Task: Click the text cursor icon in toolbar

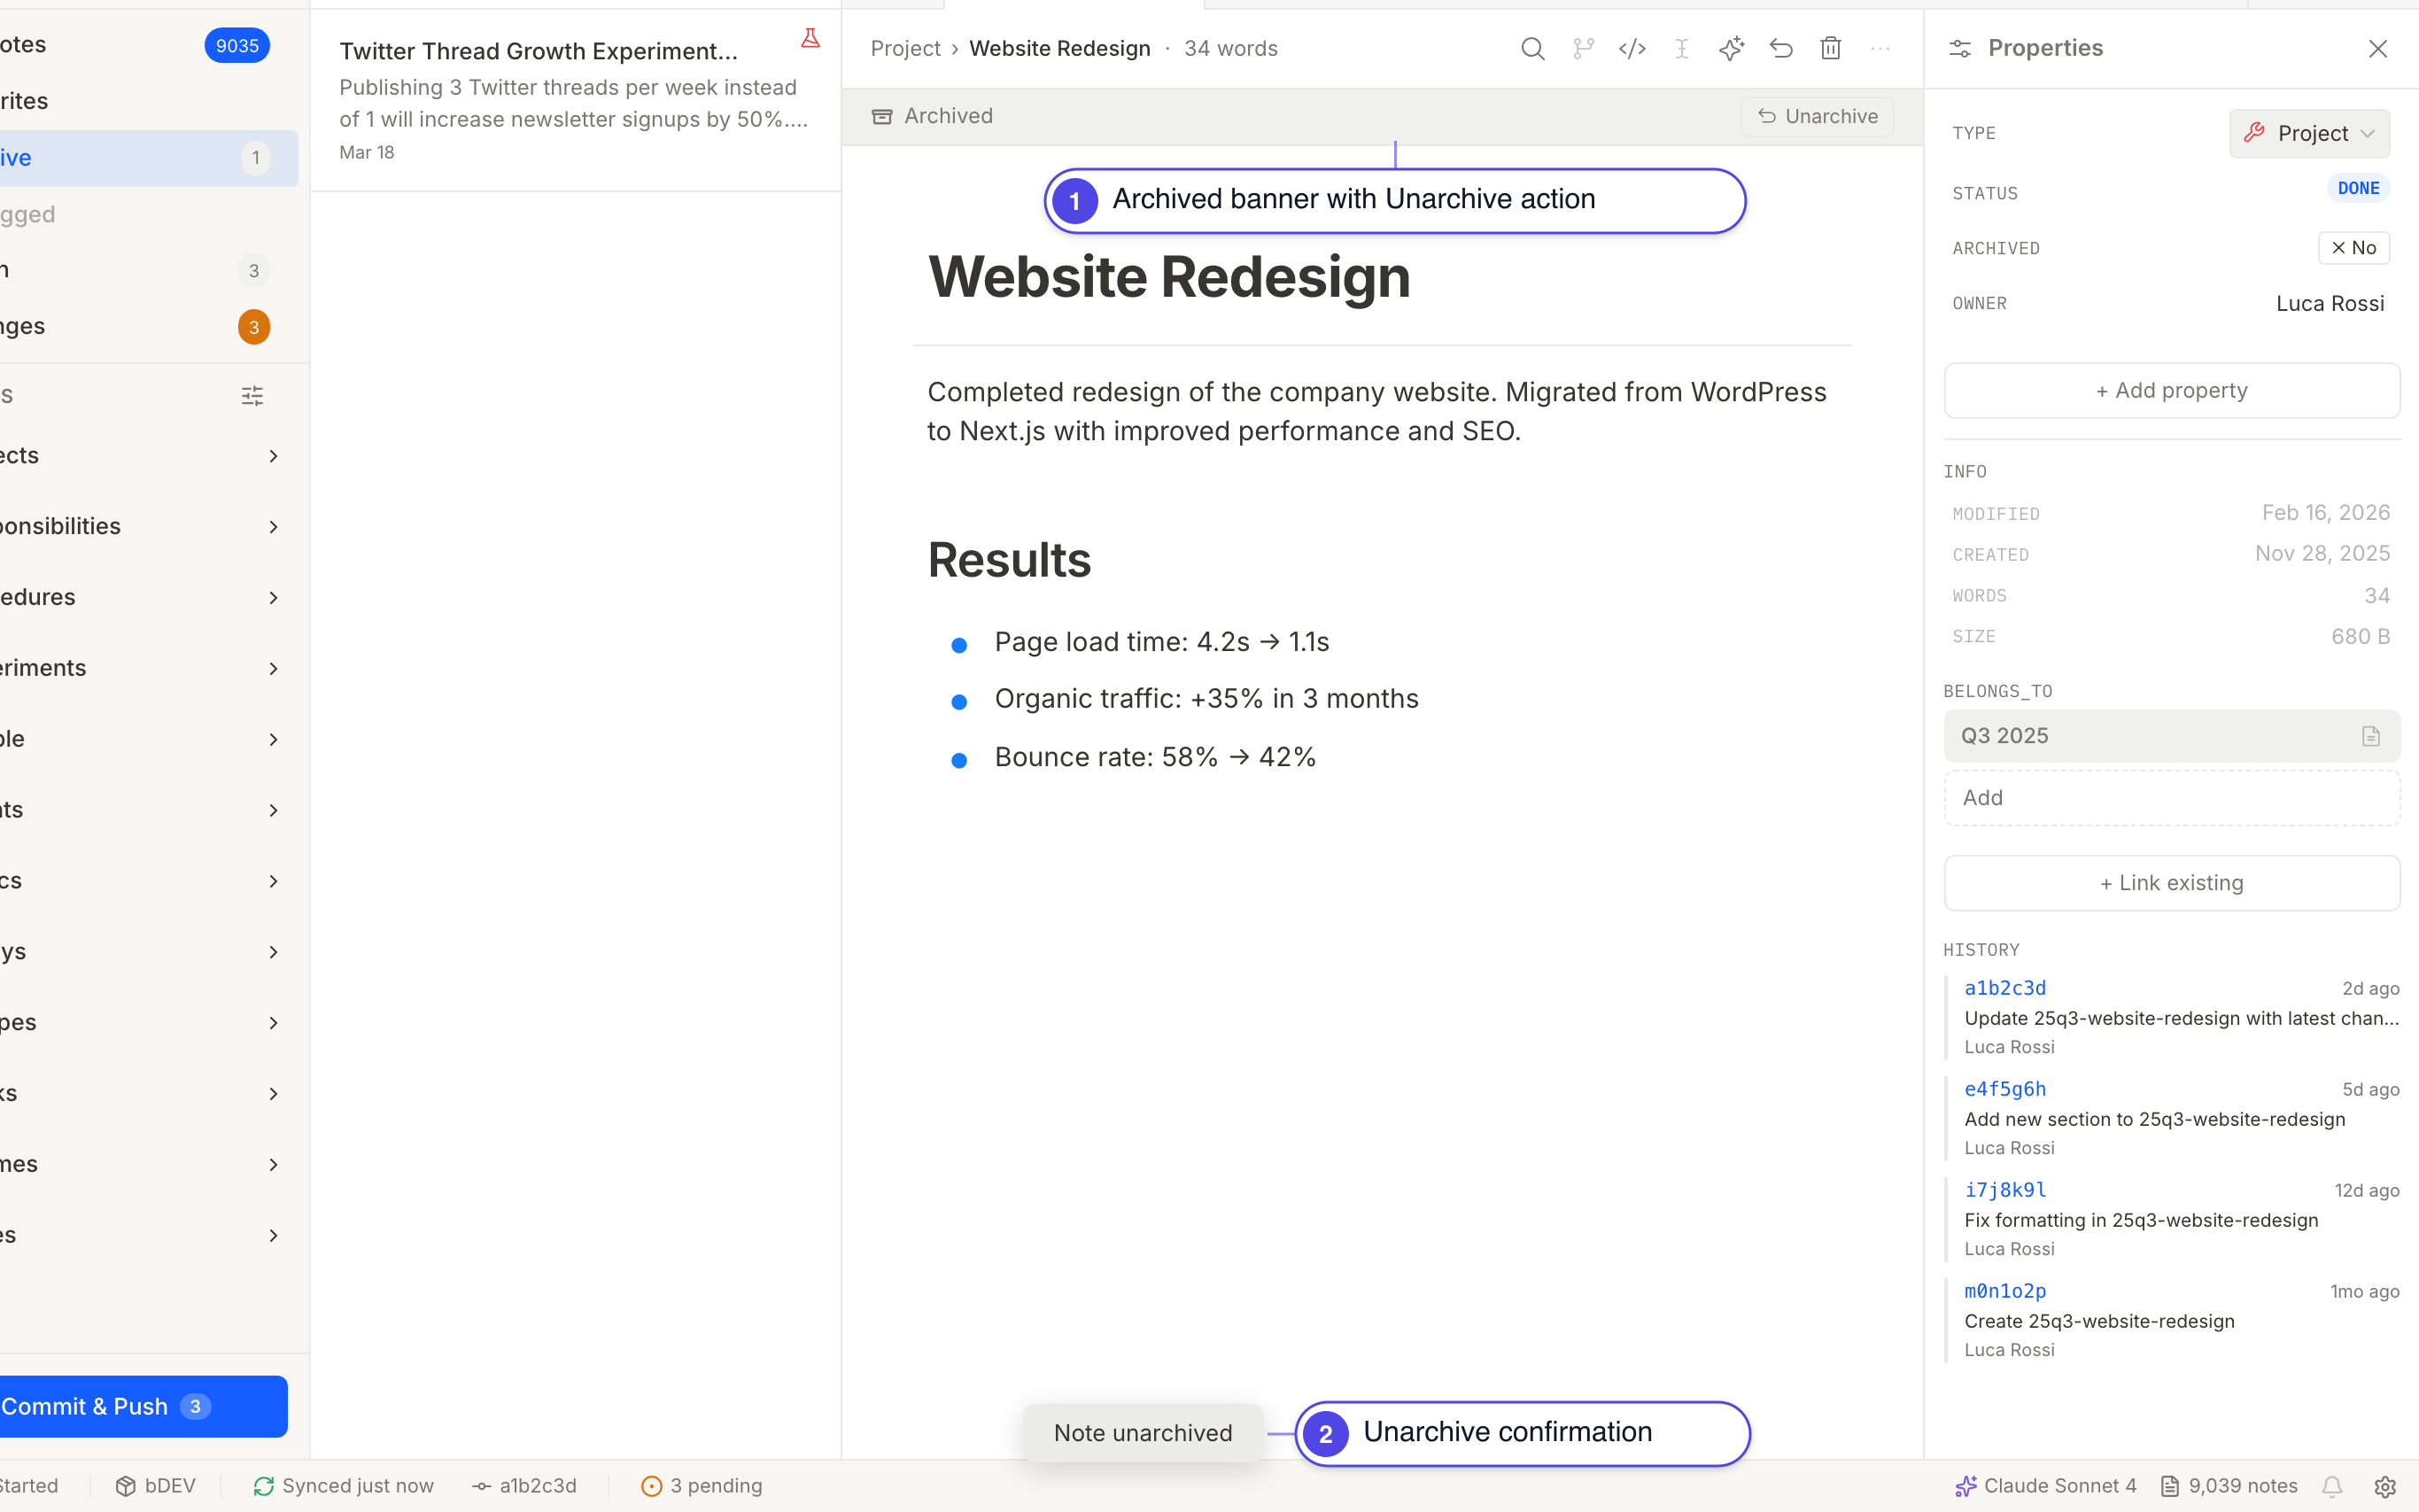Action: click(x=1682, y=48)
